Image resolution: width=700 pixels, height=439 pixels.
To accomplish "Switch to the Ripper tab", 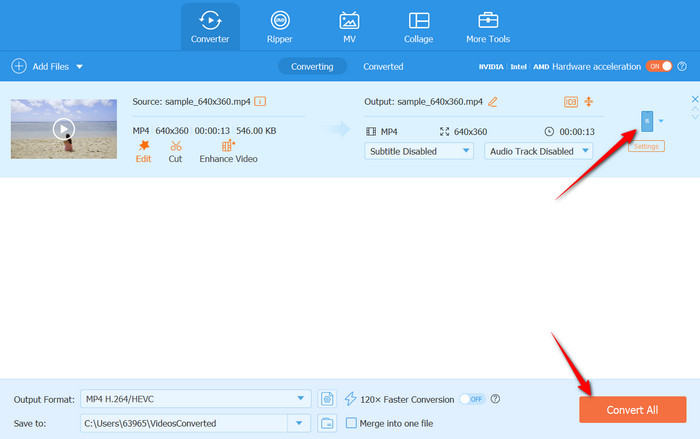I will point(279,27).
